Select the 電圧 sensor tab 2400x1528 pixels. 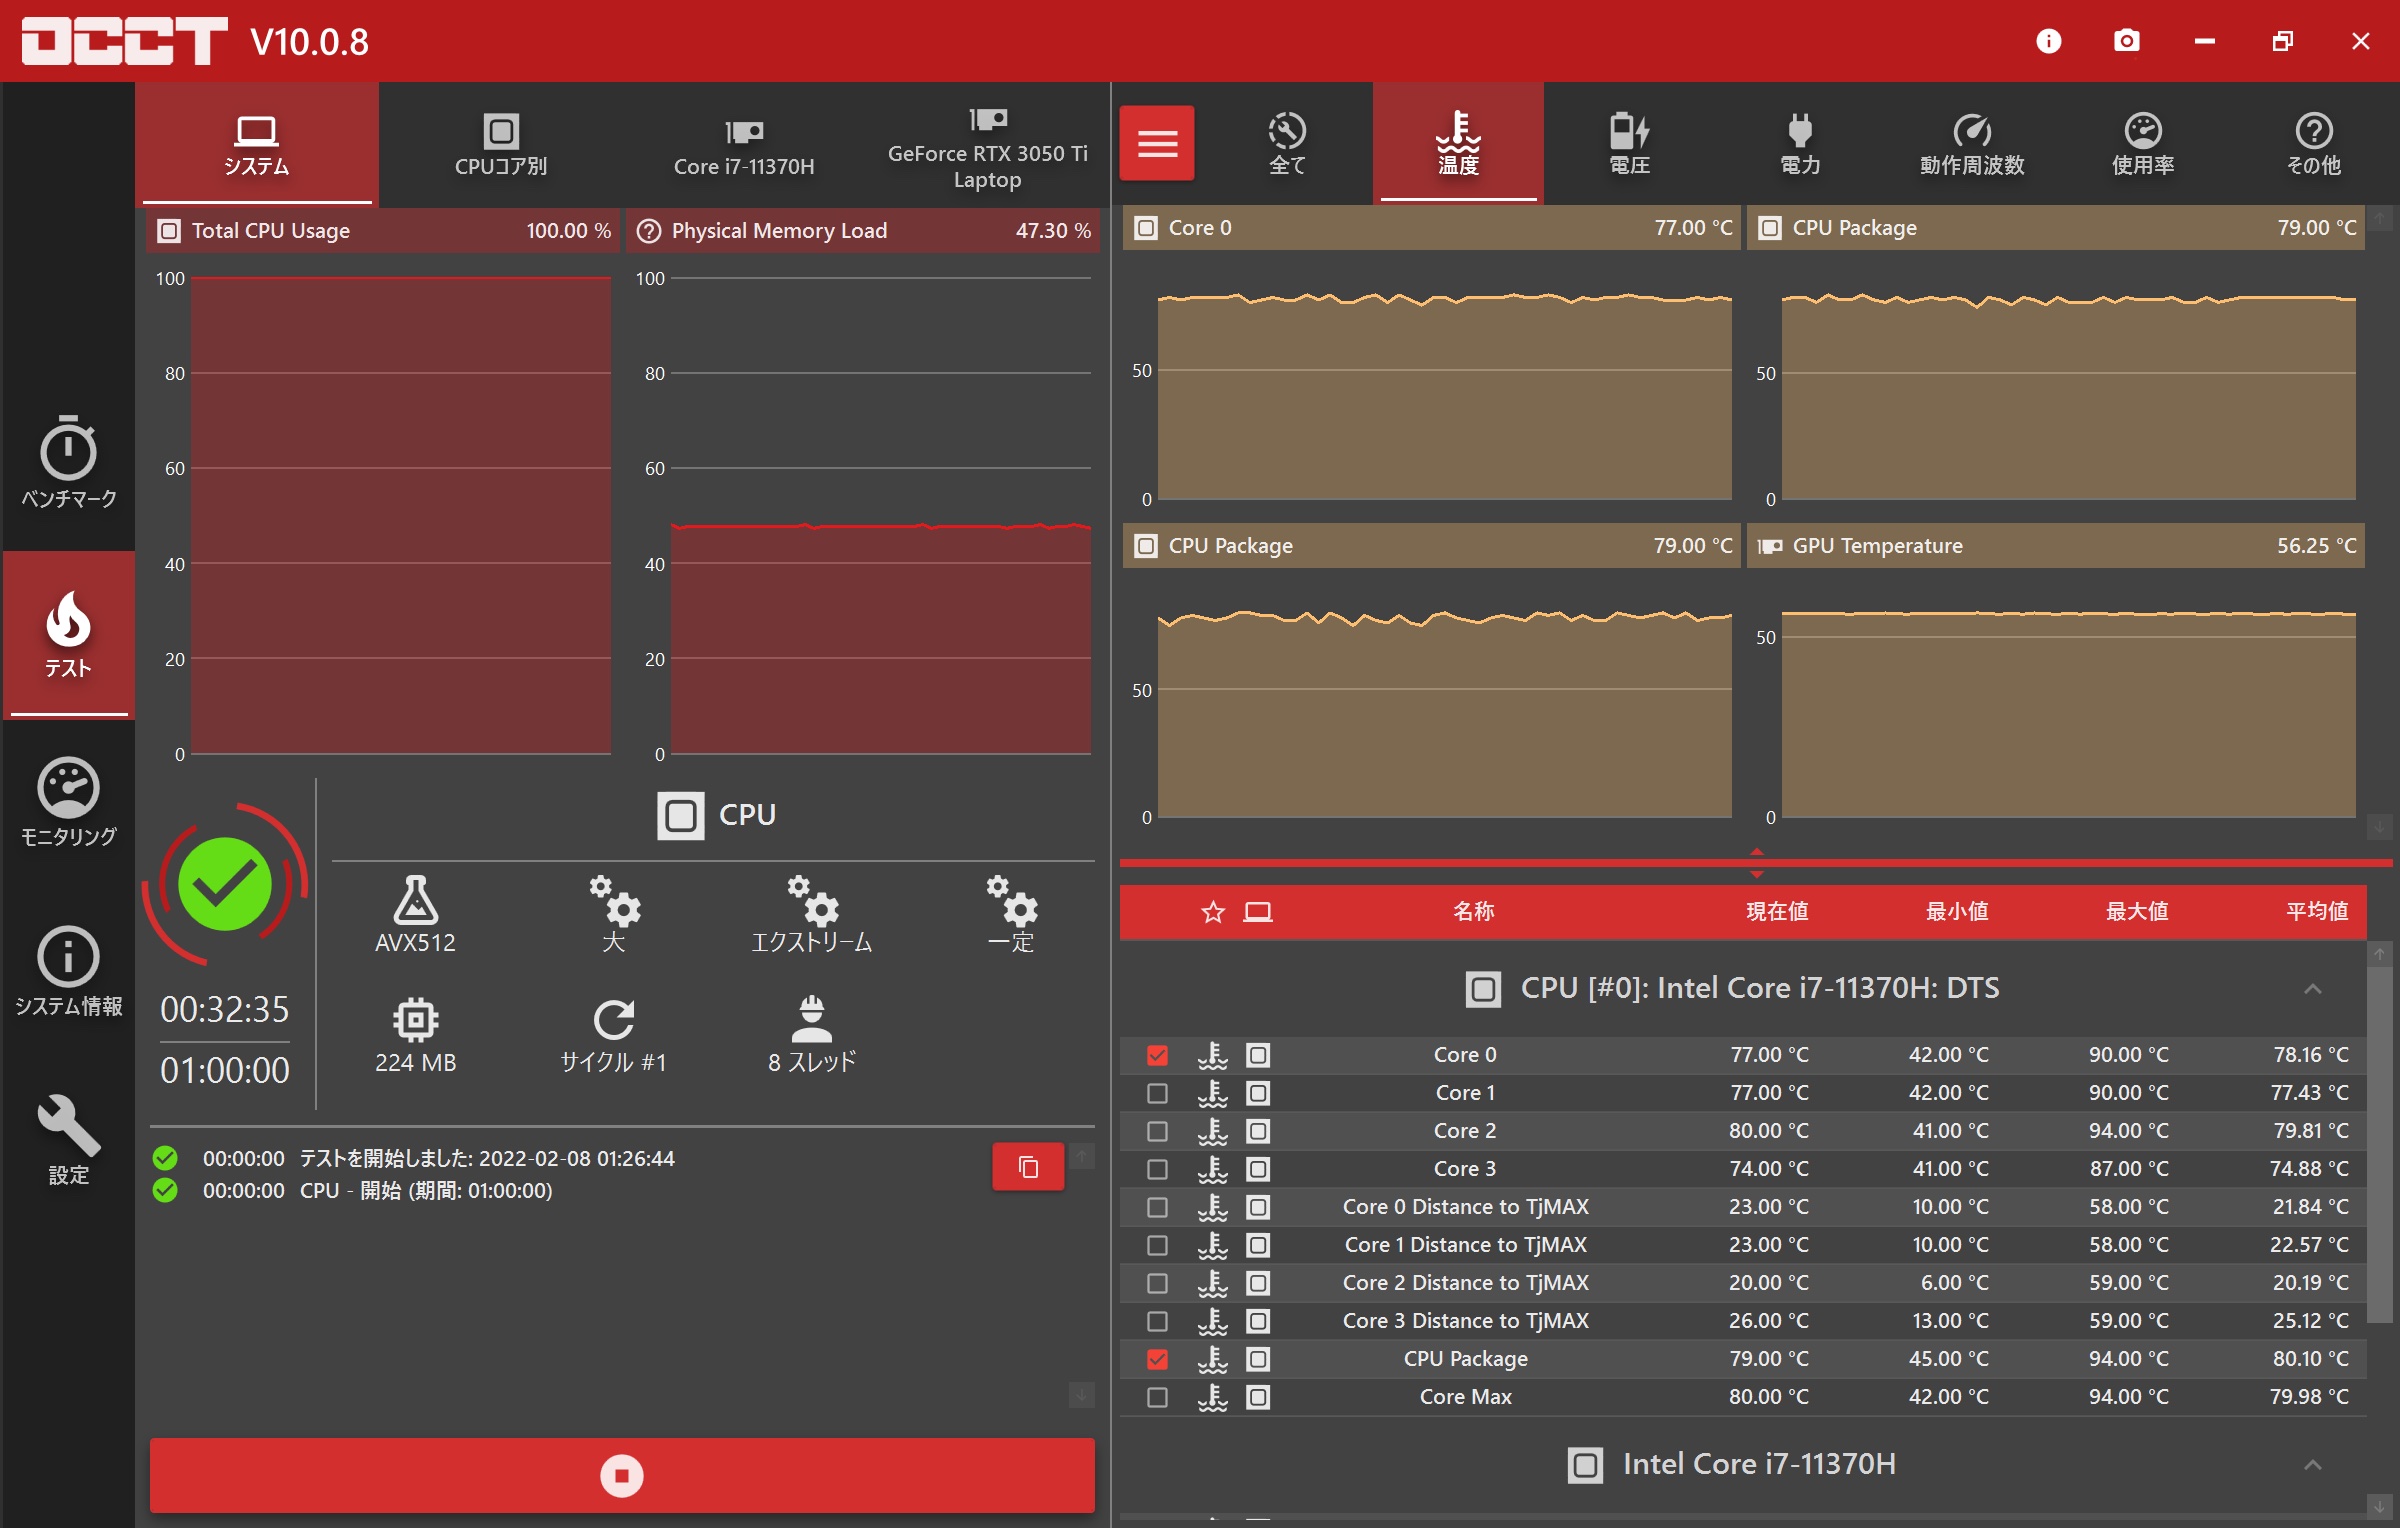1629,144
